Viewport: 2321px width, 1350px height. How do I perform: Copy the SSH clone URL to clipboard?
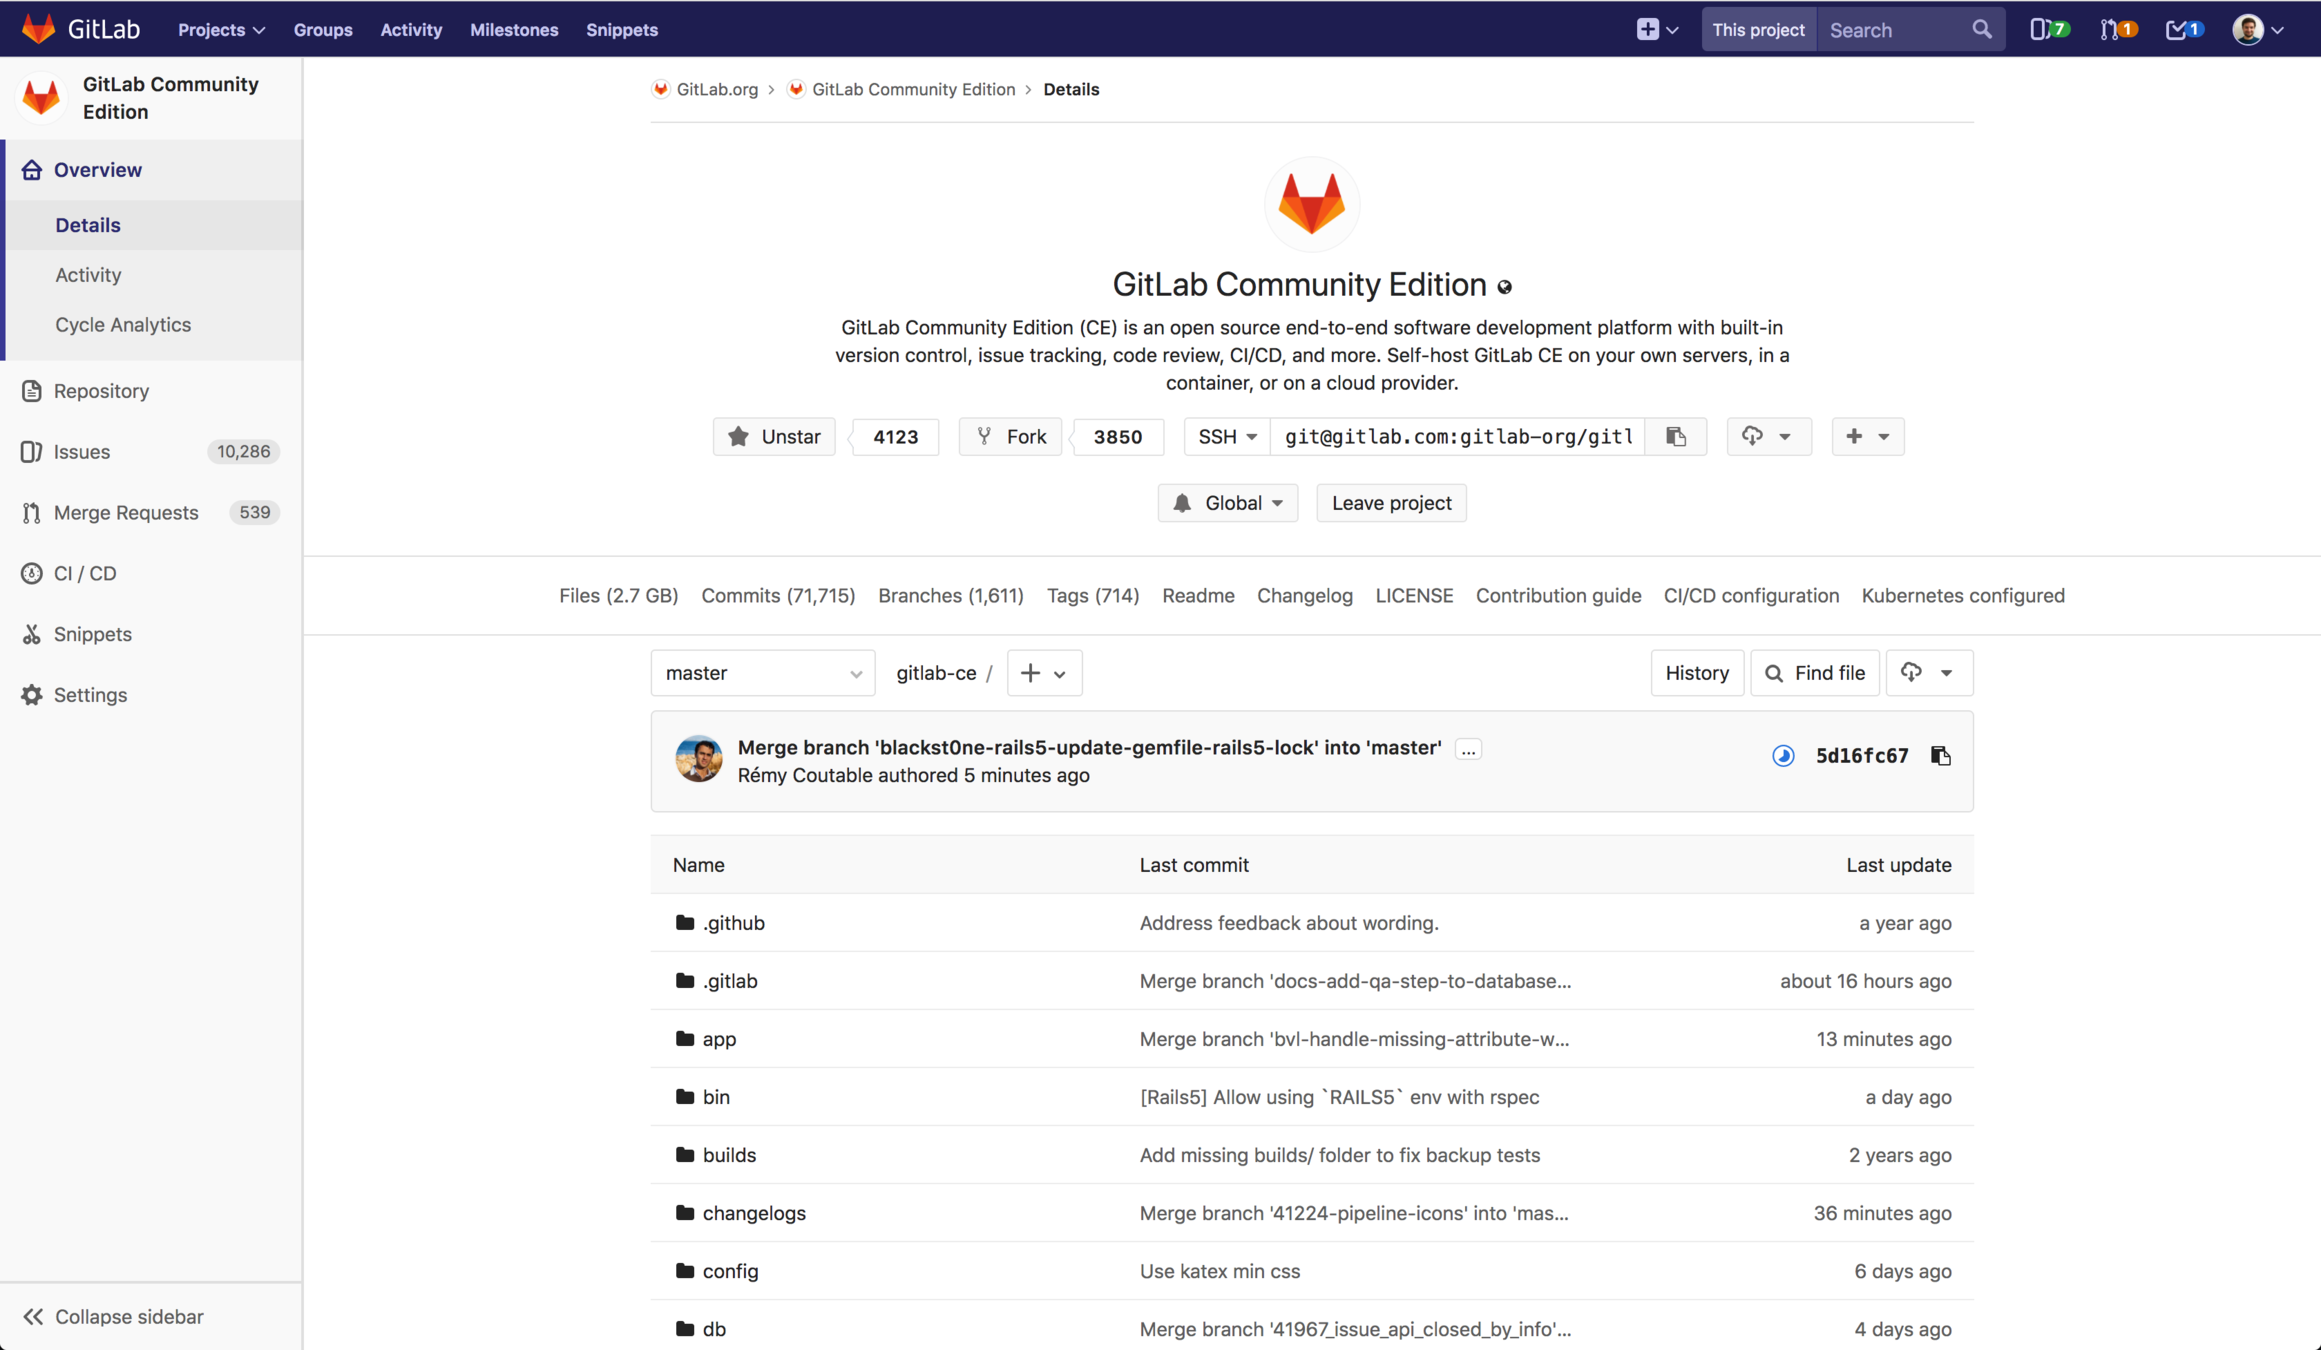1676,437
